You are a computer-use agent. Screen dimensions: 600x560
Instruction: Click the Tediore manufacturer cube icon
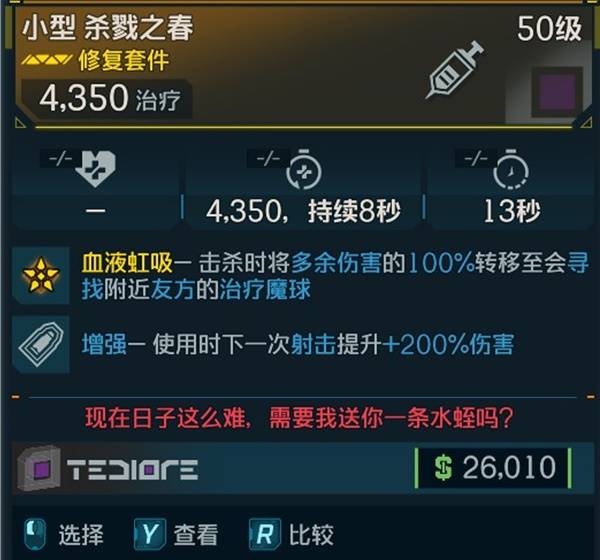(x=39, y=469)
